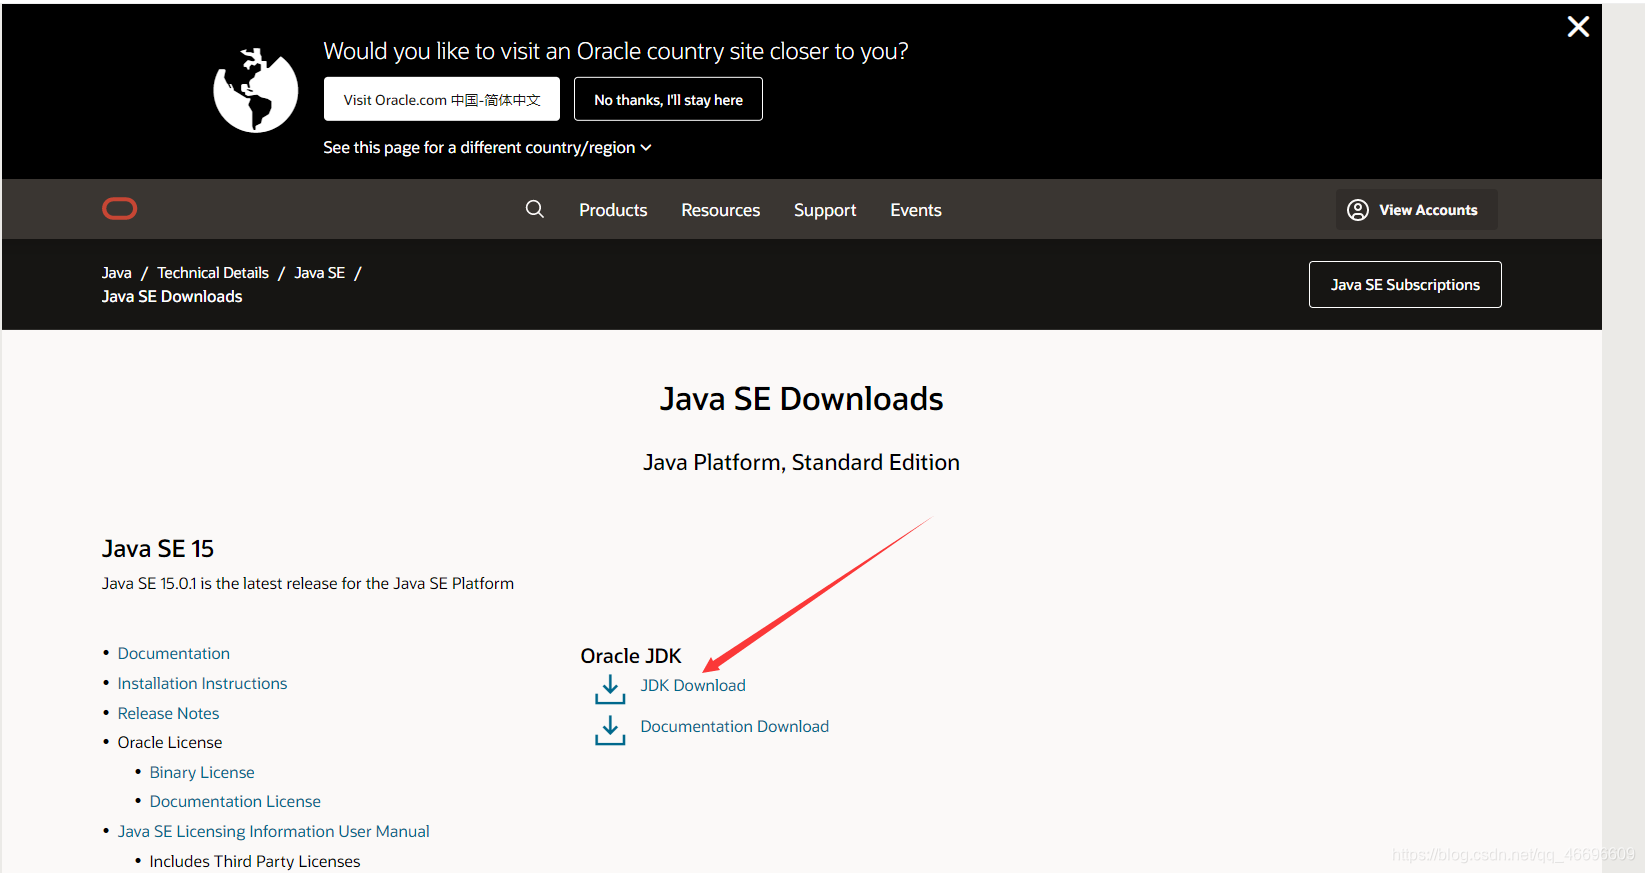Click the Documentation Download link

[x=735, y=726]
